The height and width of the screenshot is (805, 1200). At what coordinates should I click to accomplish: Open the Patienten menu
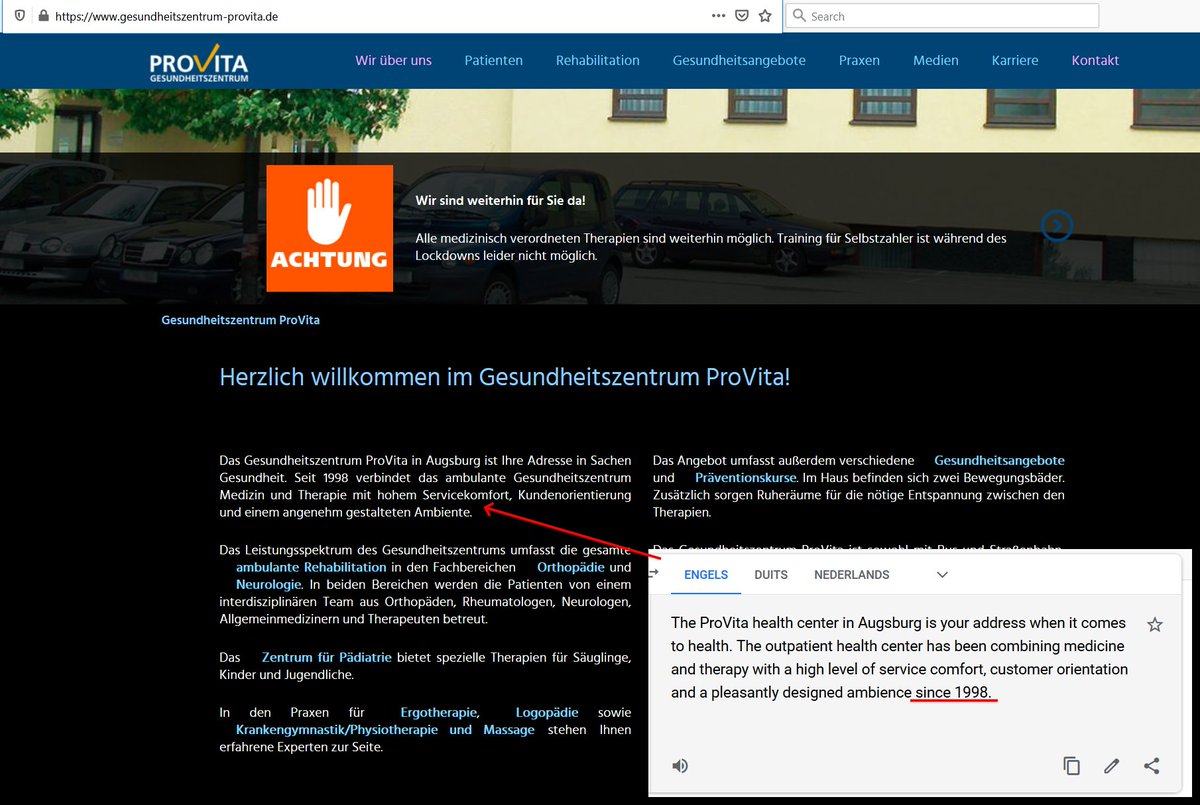pos(494,60)
